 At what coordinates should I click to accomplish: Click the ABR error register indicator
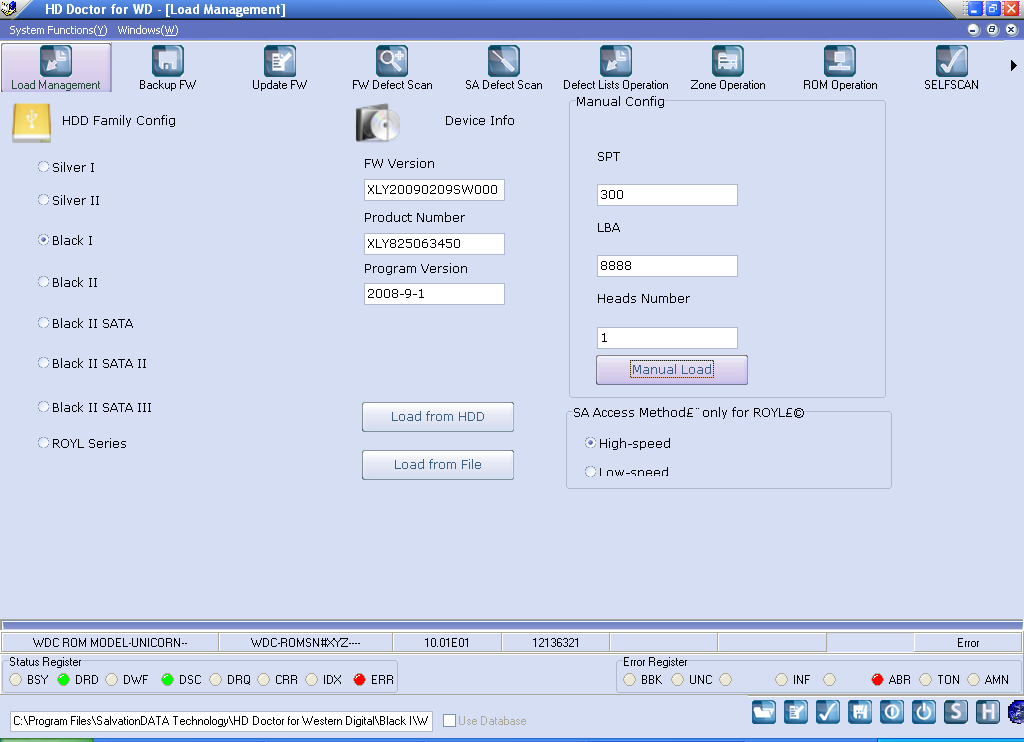point(877,679)
